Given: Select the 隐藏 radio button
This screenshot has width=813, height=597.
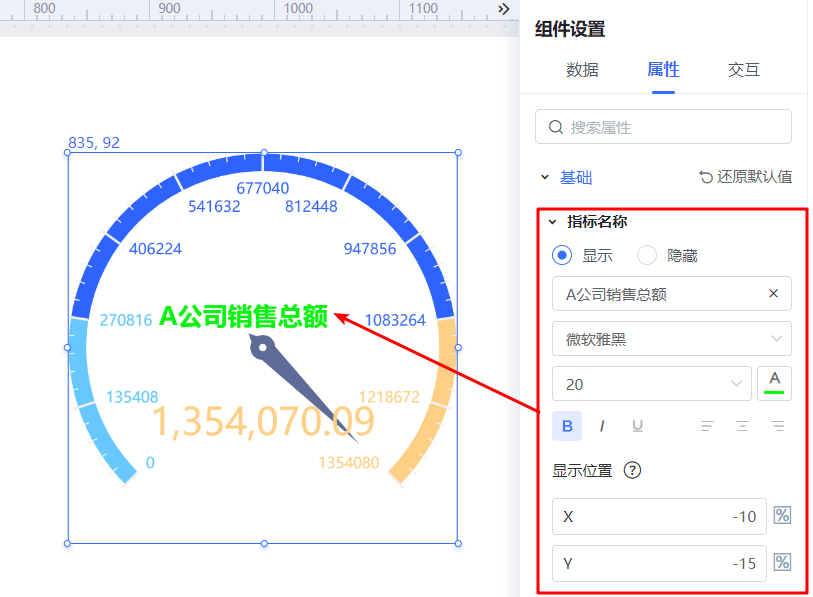Looking at the screenshot, I should (647, 255).
